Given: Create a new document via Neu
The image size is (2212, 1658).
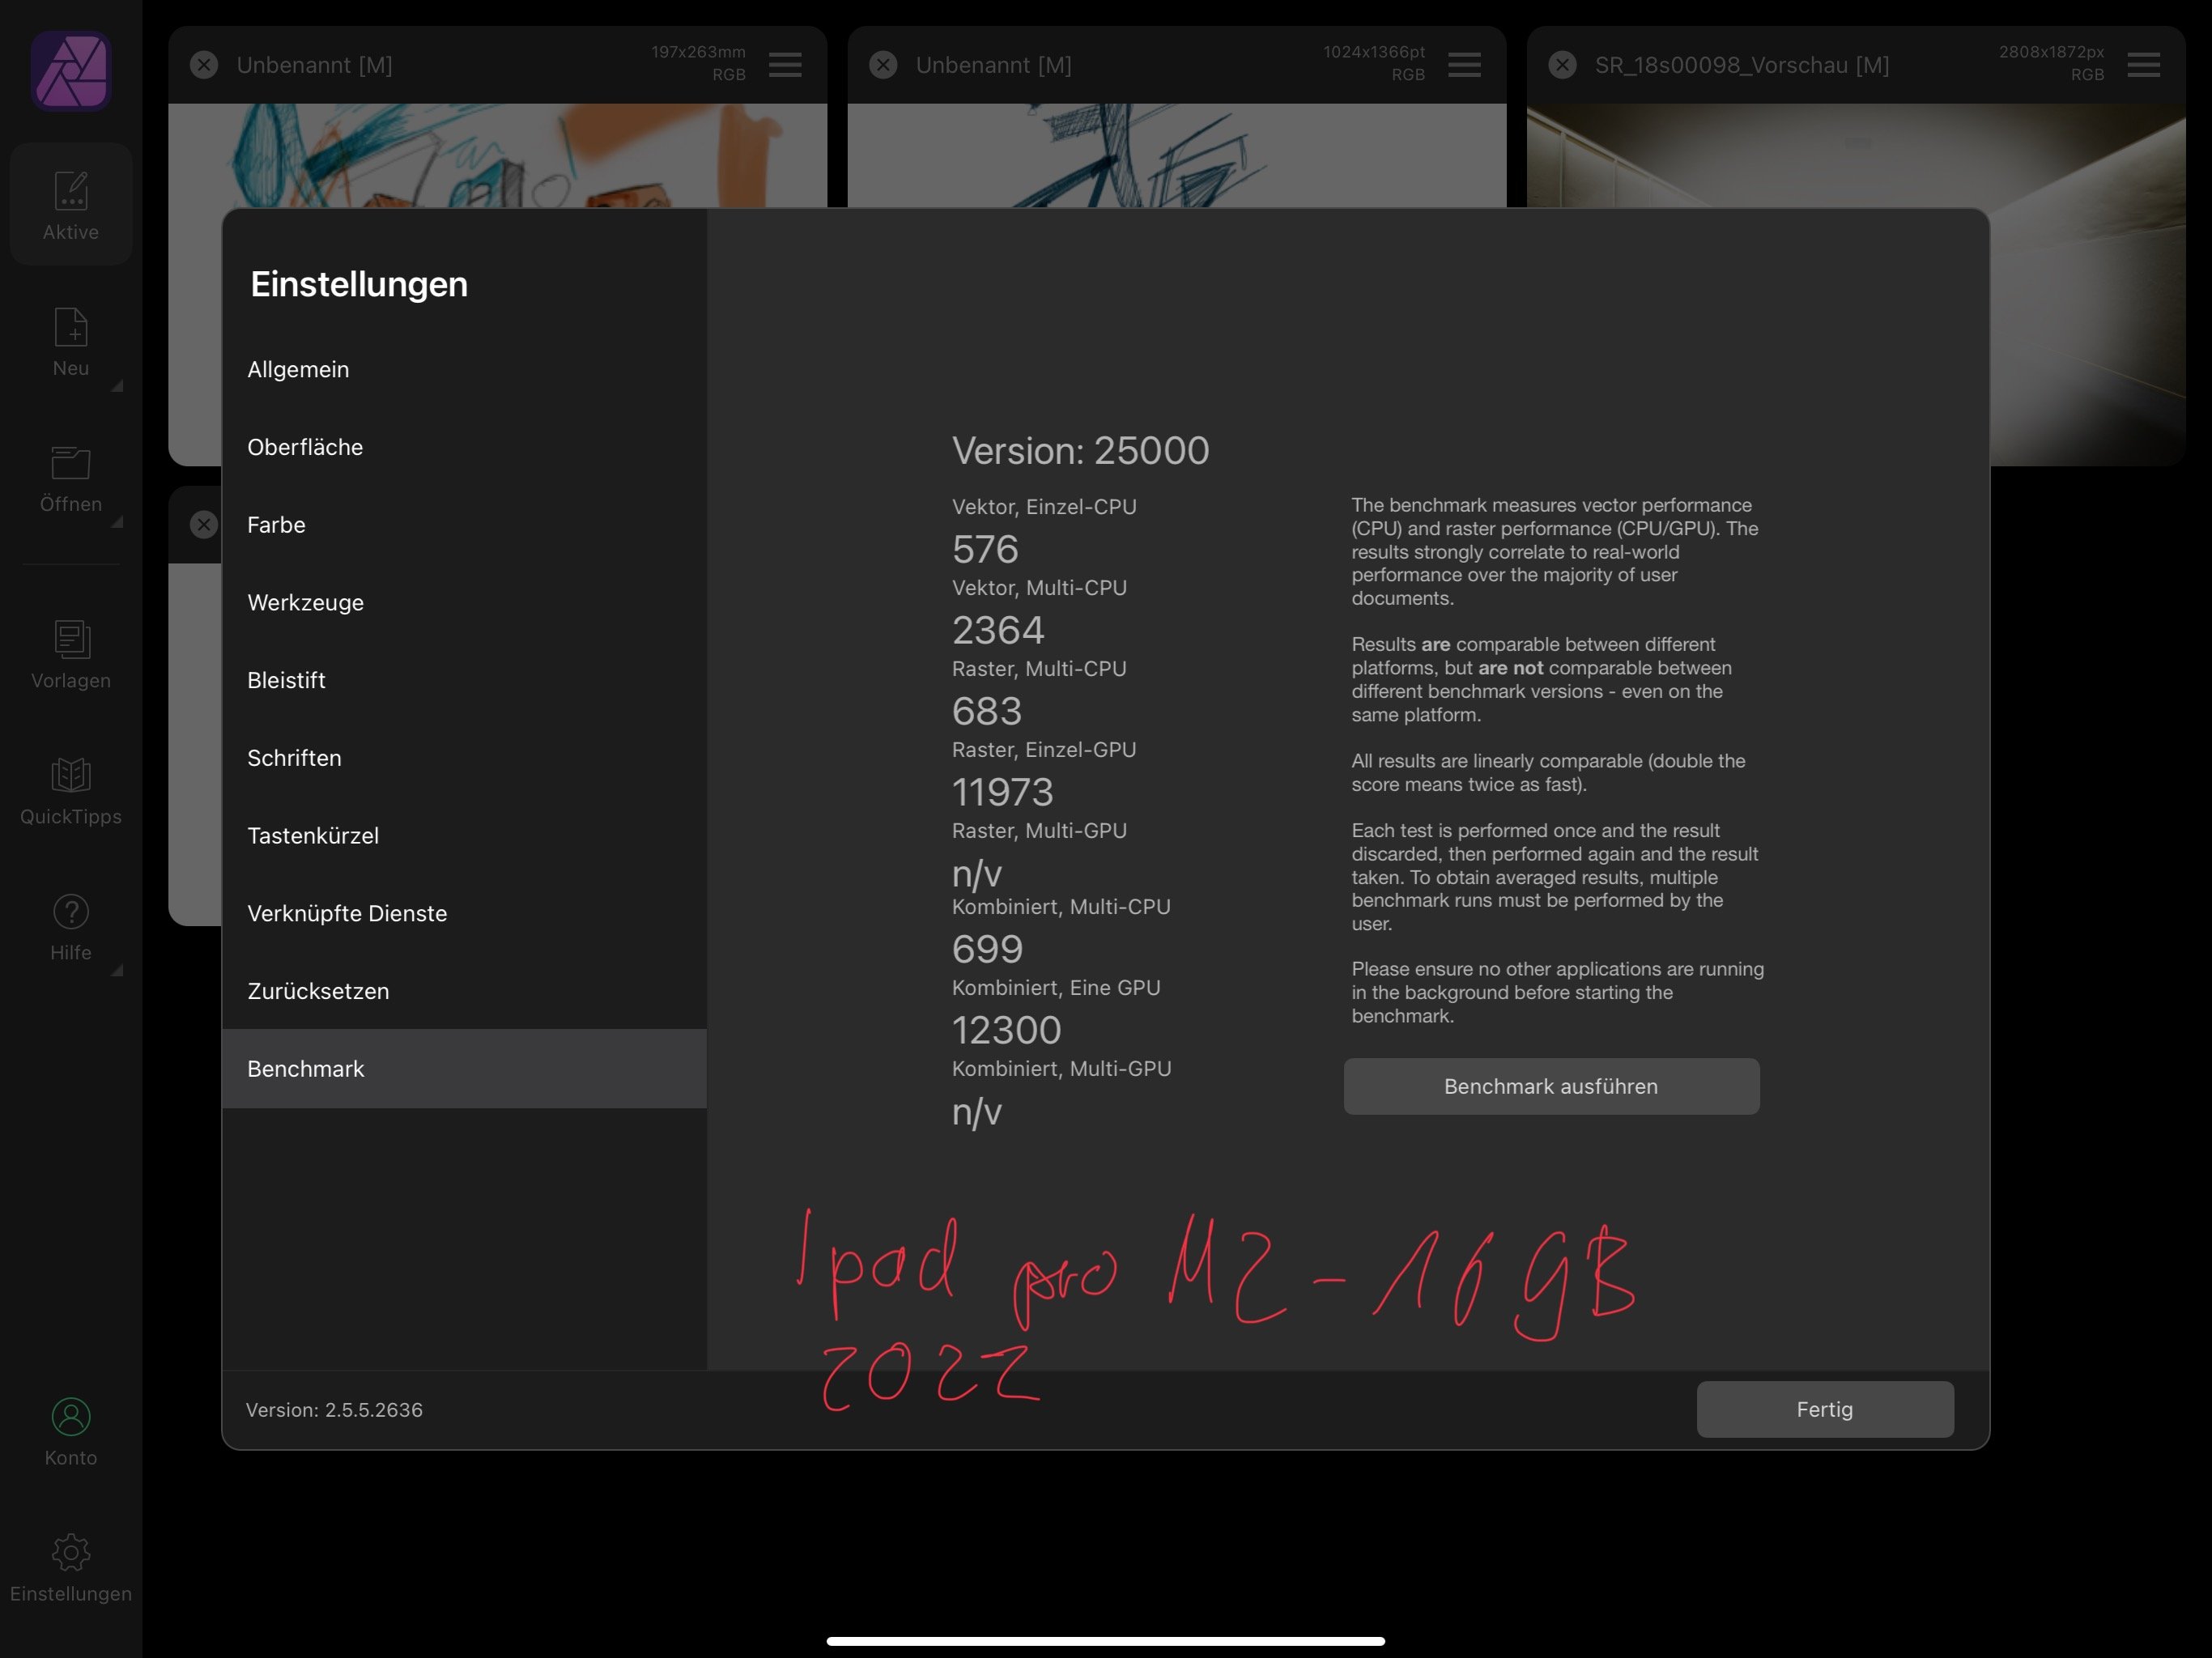Looking at the screenshot, I should pos(70,342).
